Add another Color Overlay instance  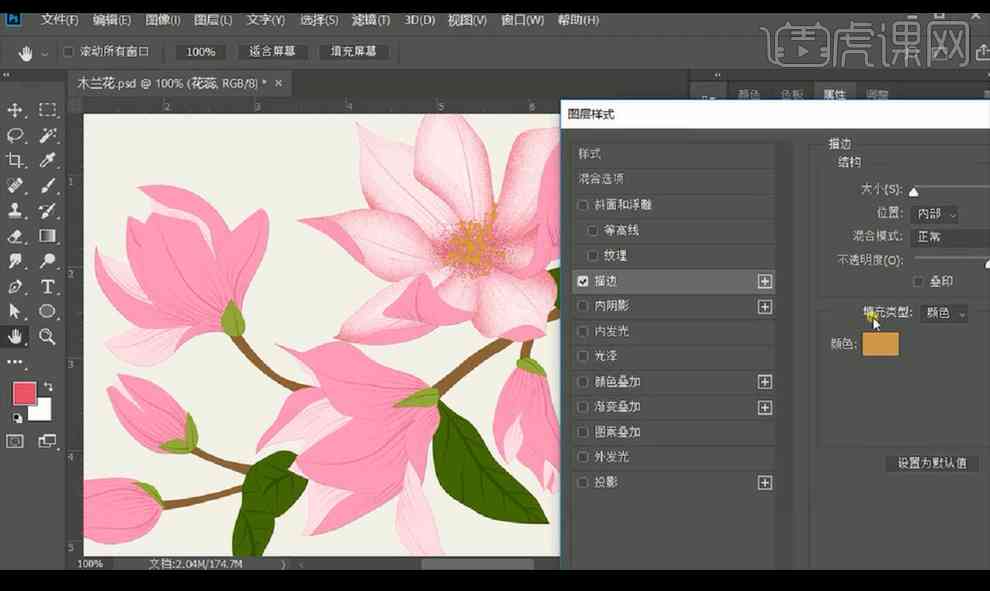(765, 381)
